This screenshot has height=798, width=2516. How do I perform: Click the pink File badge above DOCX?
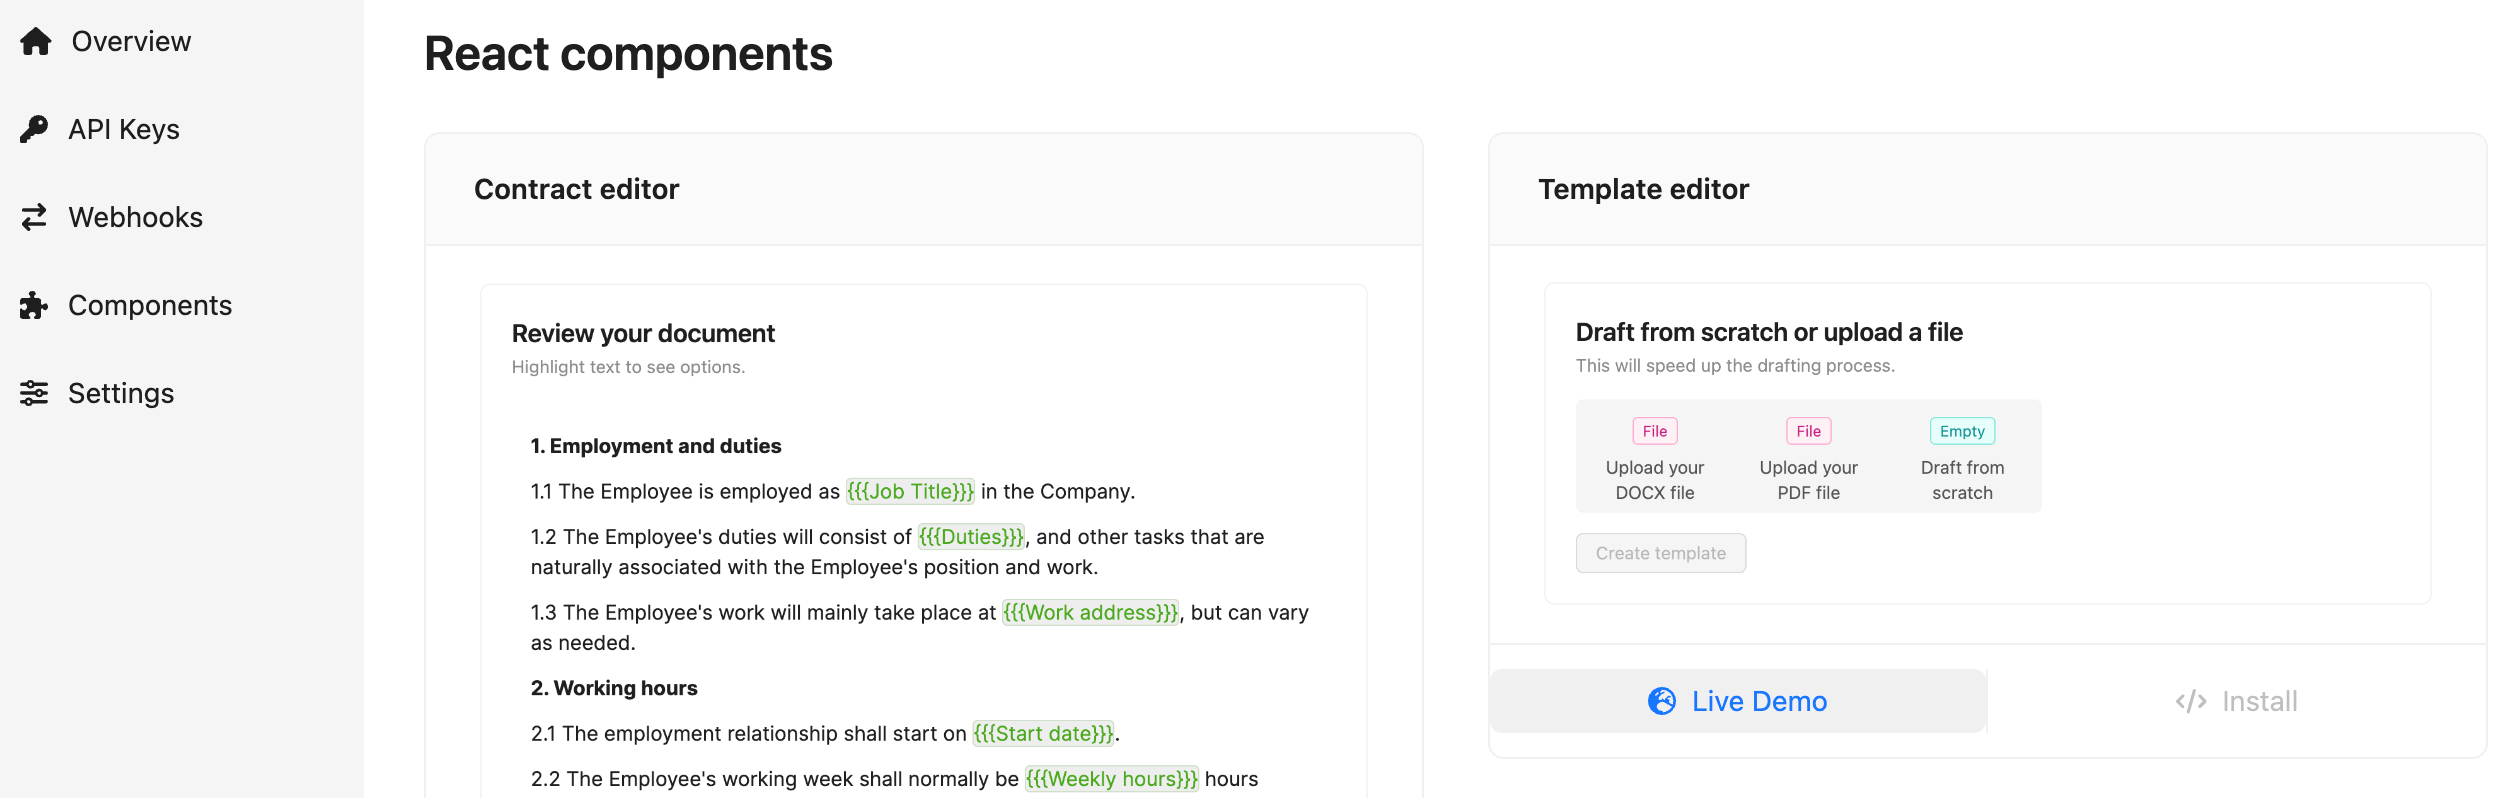1655,431
